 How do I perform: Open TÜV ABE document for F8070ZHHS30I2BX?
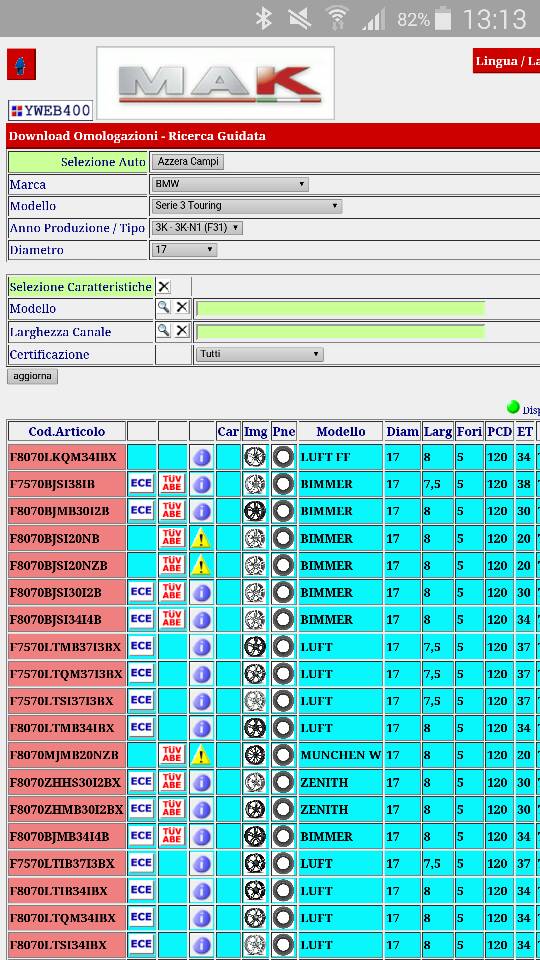tap(172, 782)
